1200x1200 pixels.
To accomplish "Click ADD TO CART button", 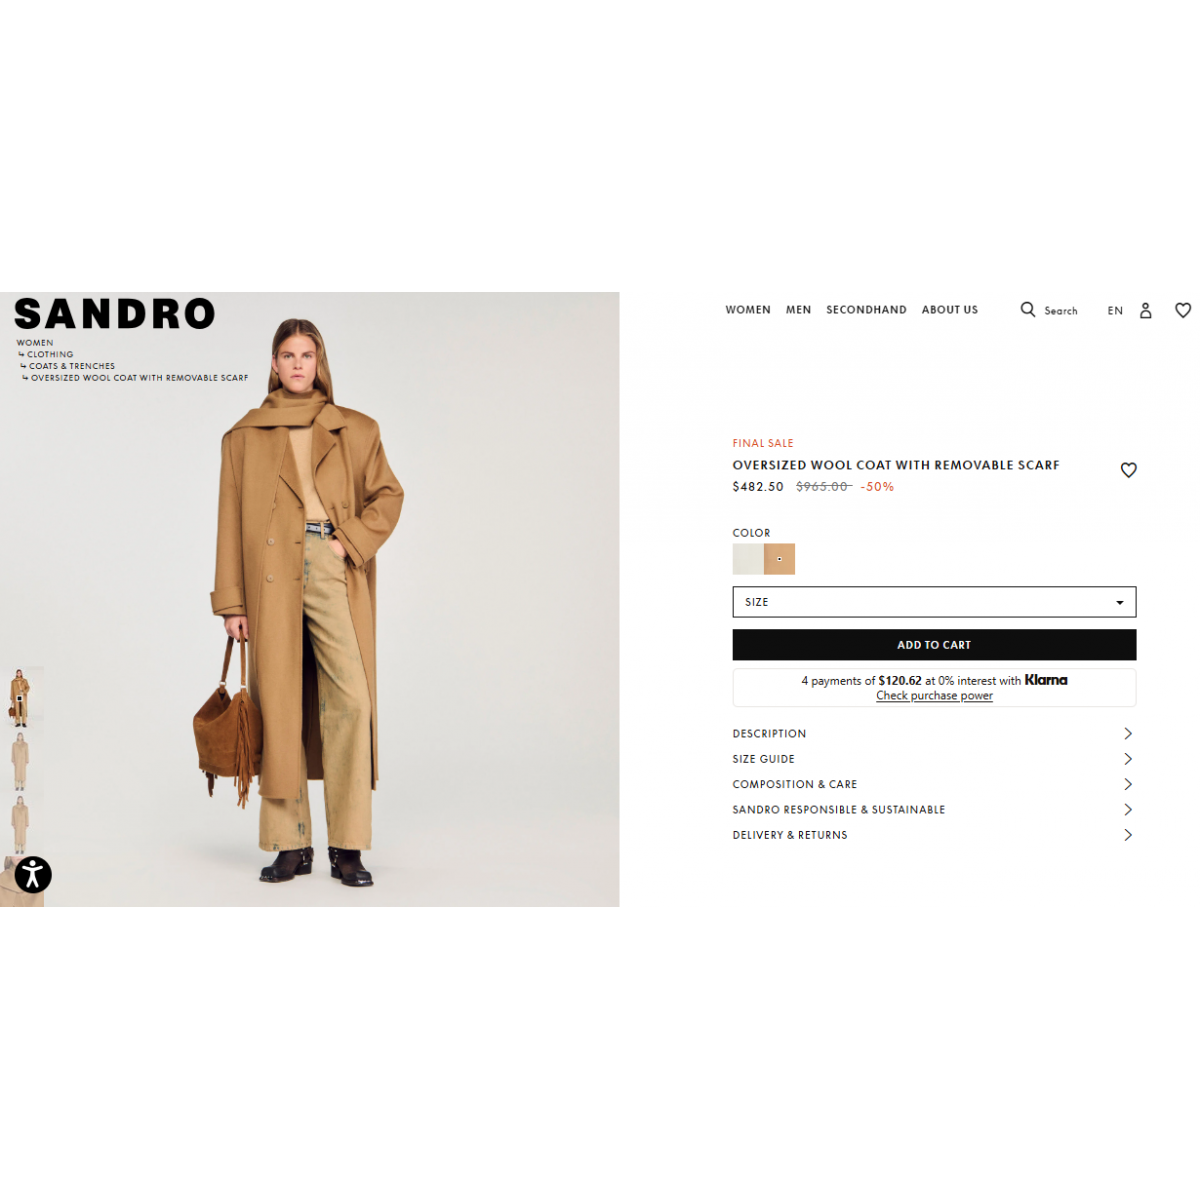I will [934, 645].
